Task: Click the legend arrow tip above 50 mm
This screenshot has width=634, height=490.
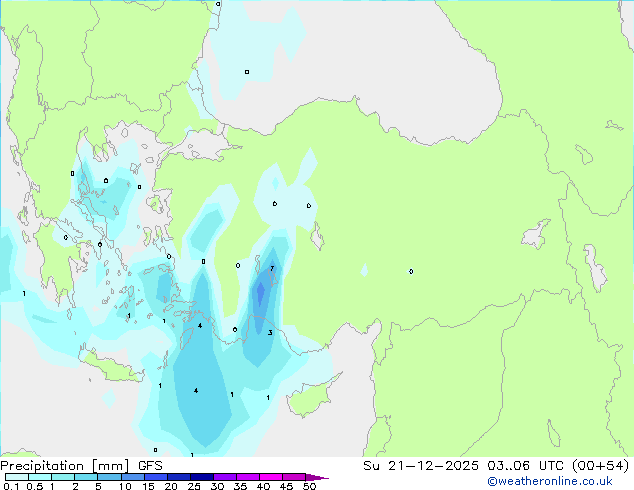Action: pos(317,477)
